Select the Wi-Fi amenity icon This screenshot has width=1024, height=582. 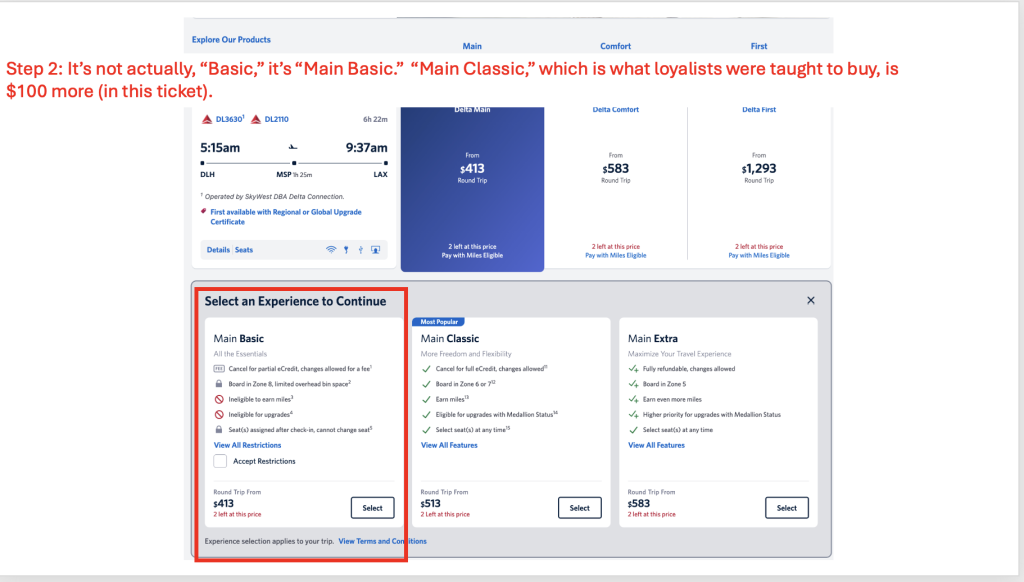(331, 250)
